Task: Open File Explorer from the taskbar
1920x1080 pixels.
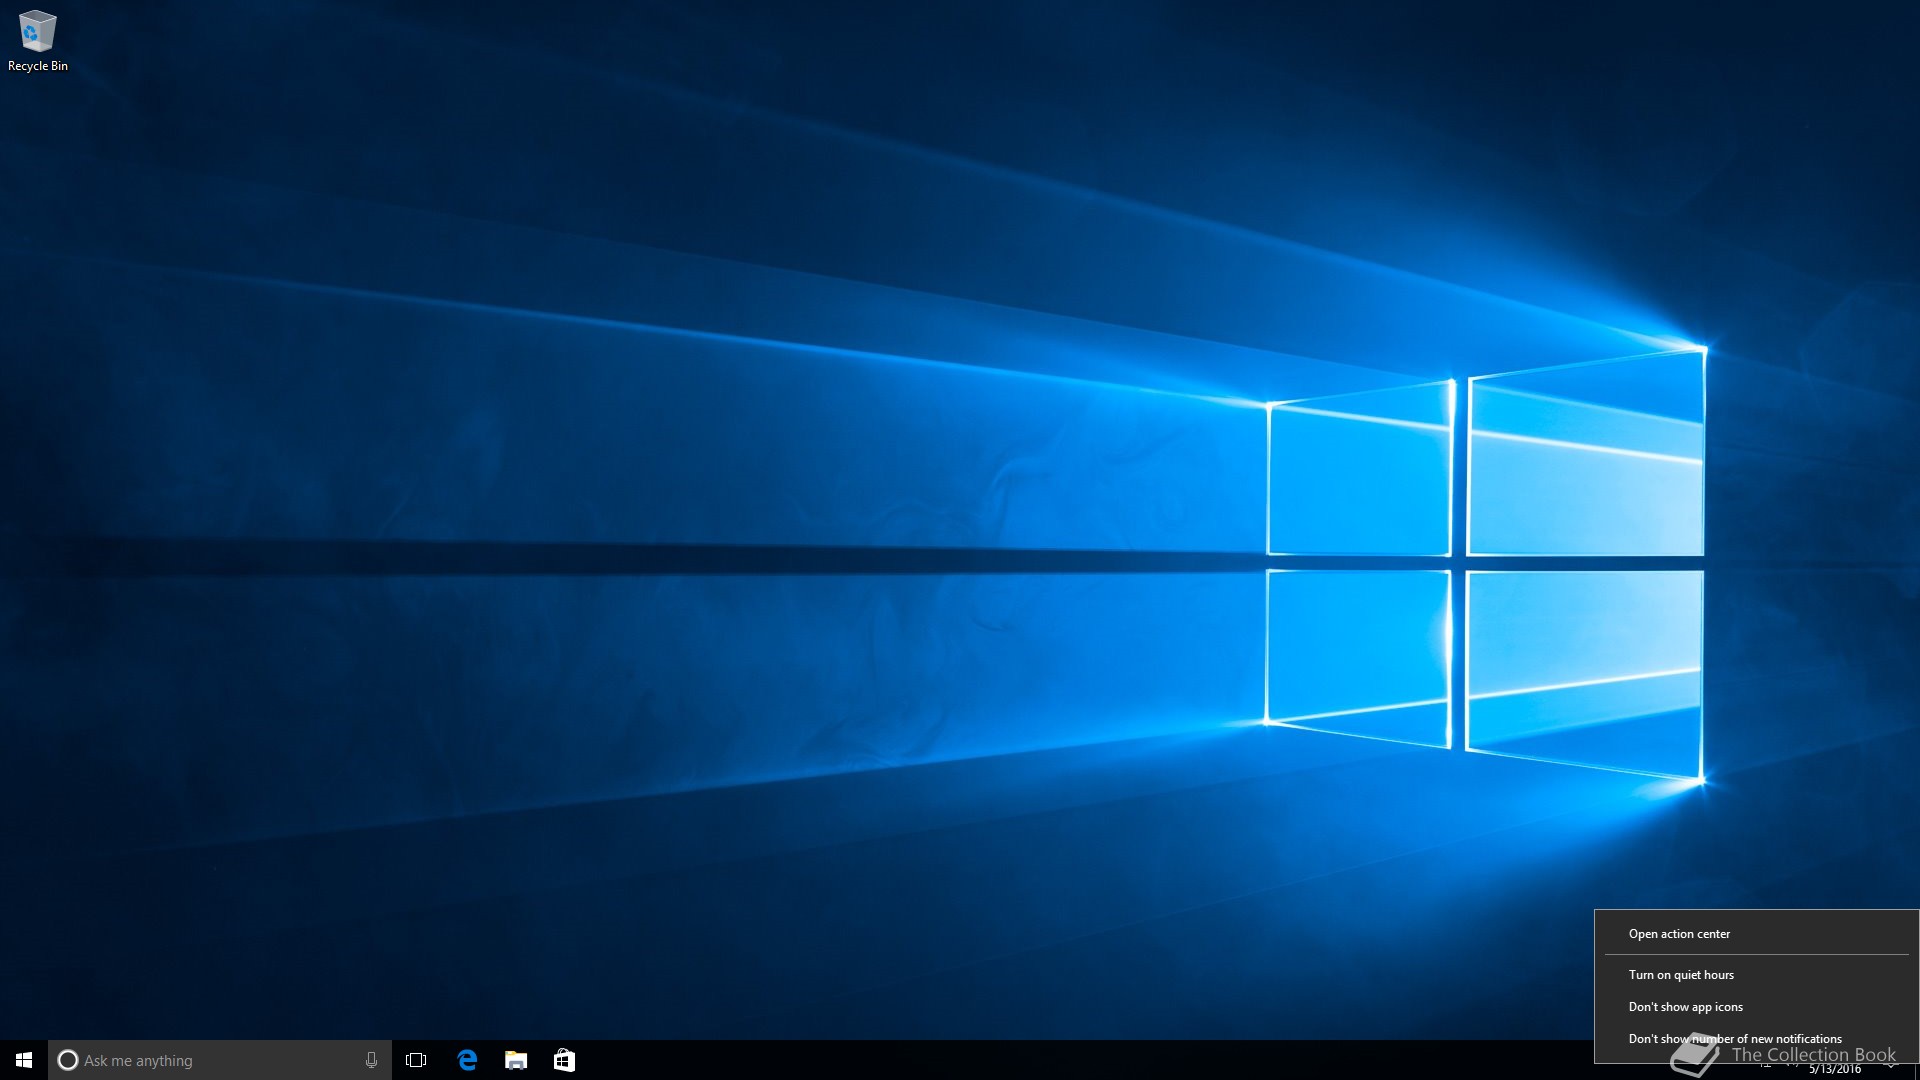Action: pyautogui.click(x=516, y=1060)
